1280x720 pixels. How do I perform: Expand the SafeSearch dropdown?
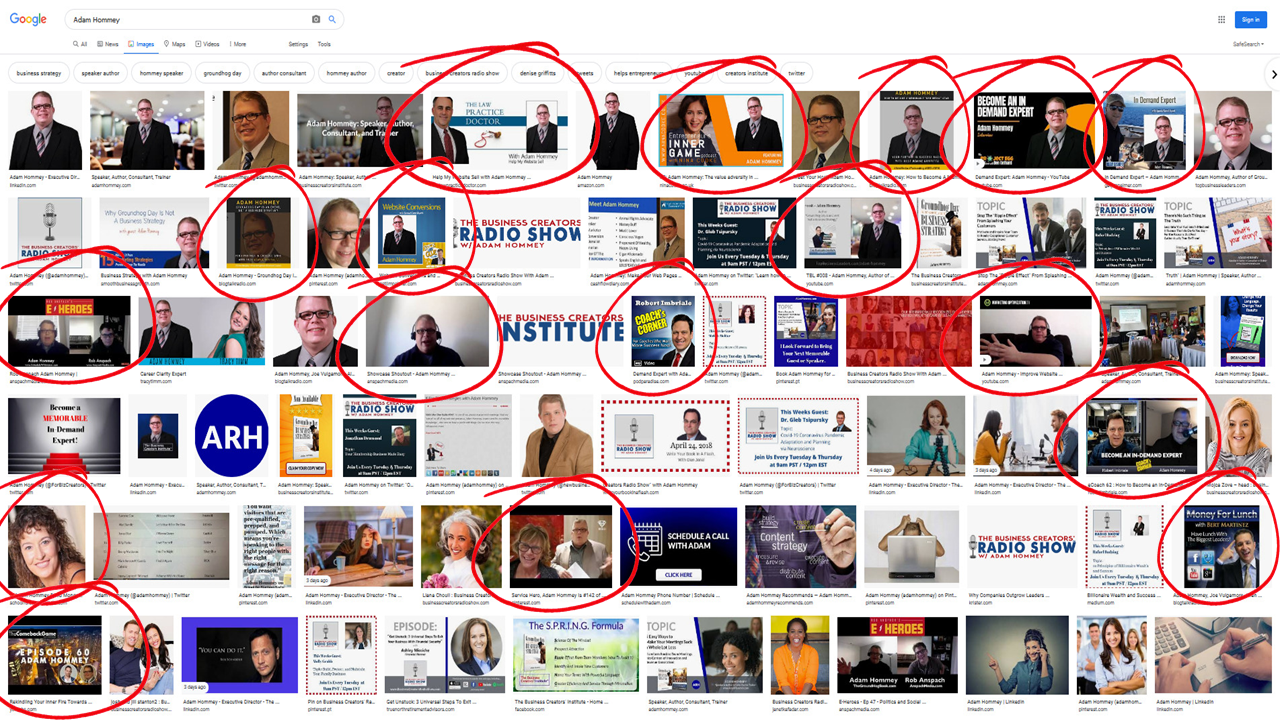coord(1249,44)
